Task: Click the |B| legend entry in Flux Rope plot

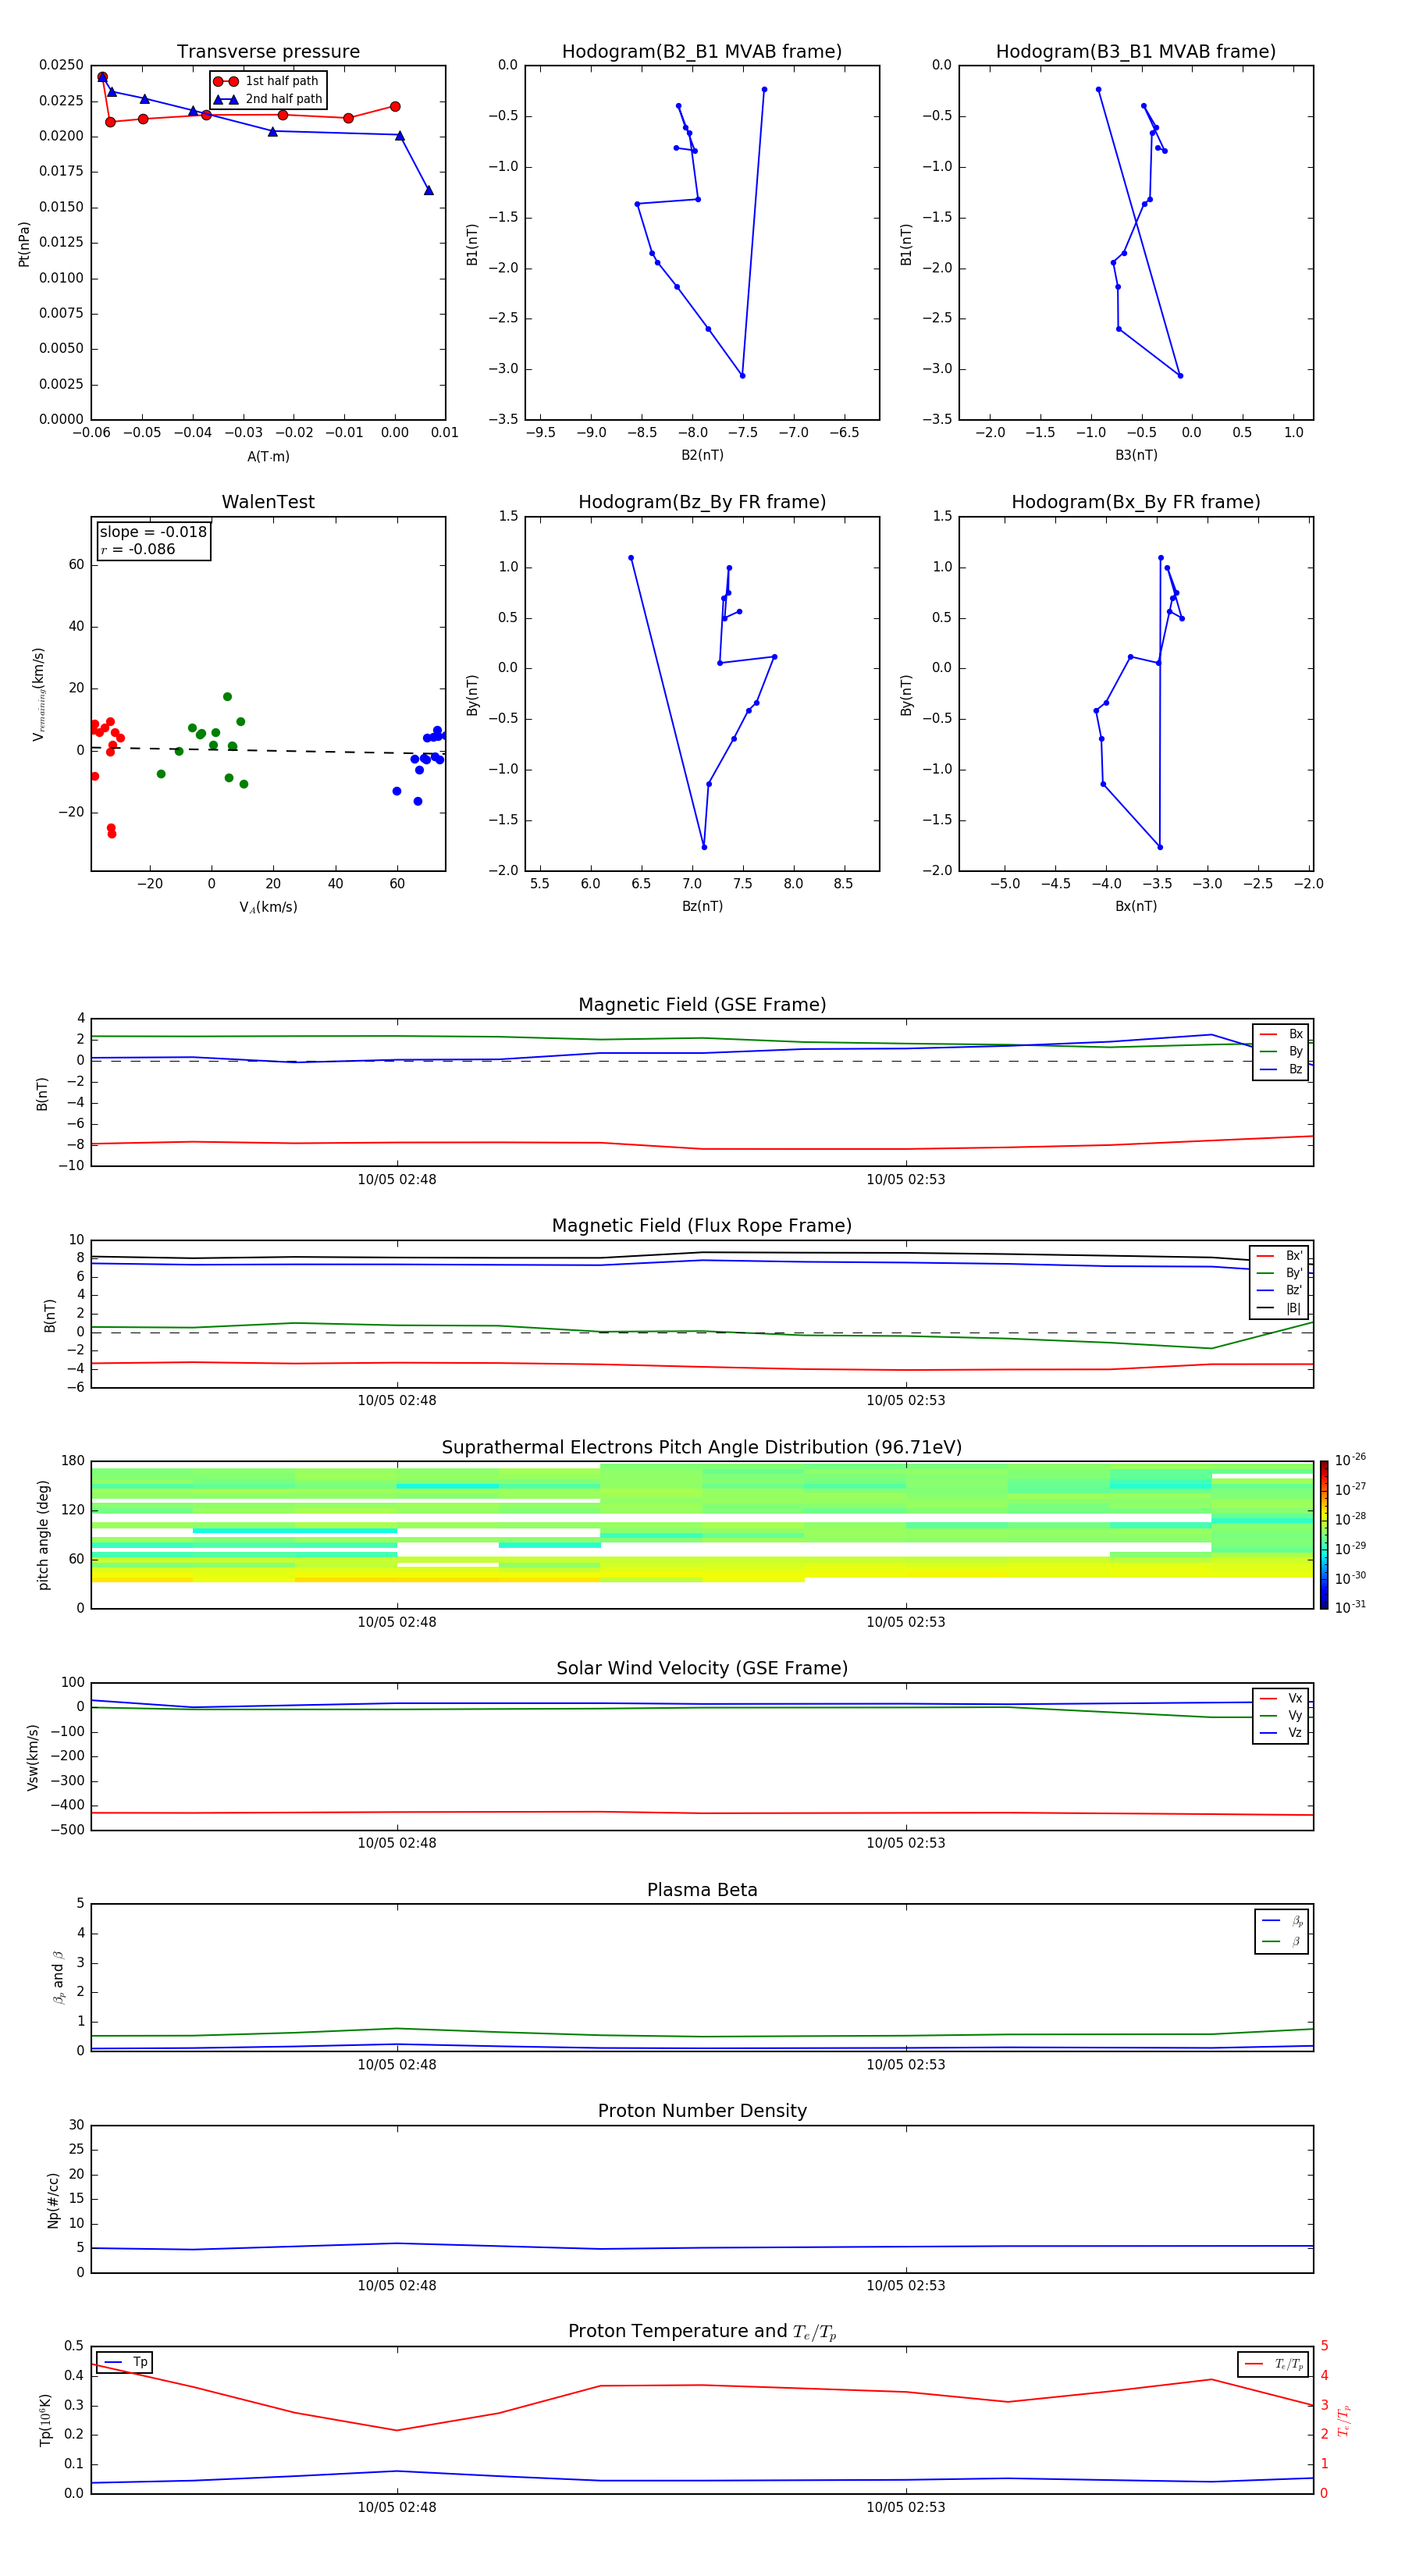Action: pyautogui.click(x=1280, y=1308)
